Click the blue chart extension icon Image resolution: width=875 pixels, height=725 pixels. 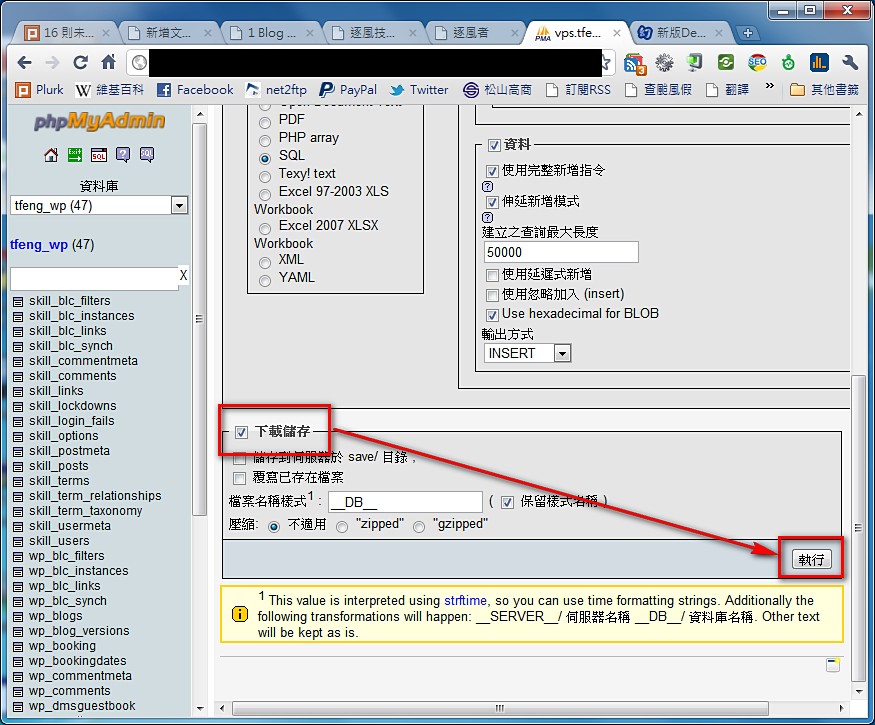tap(819, 63)
